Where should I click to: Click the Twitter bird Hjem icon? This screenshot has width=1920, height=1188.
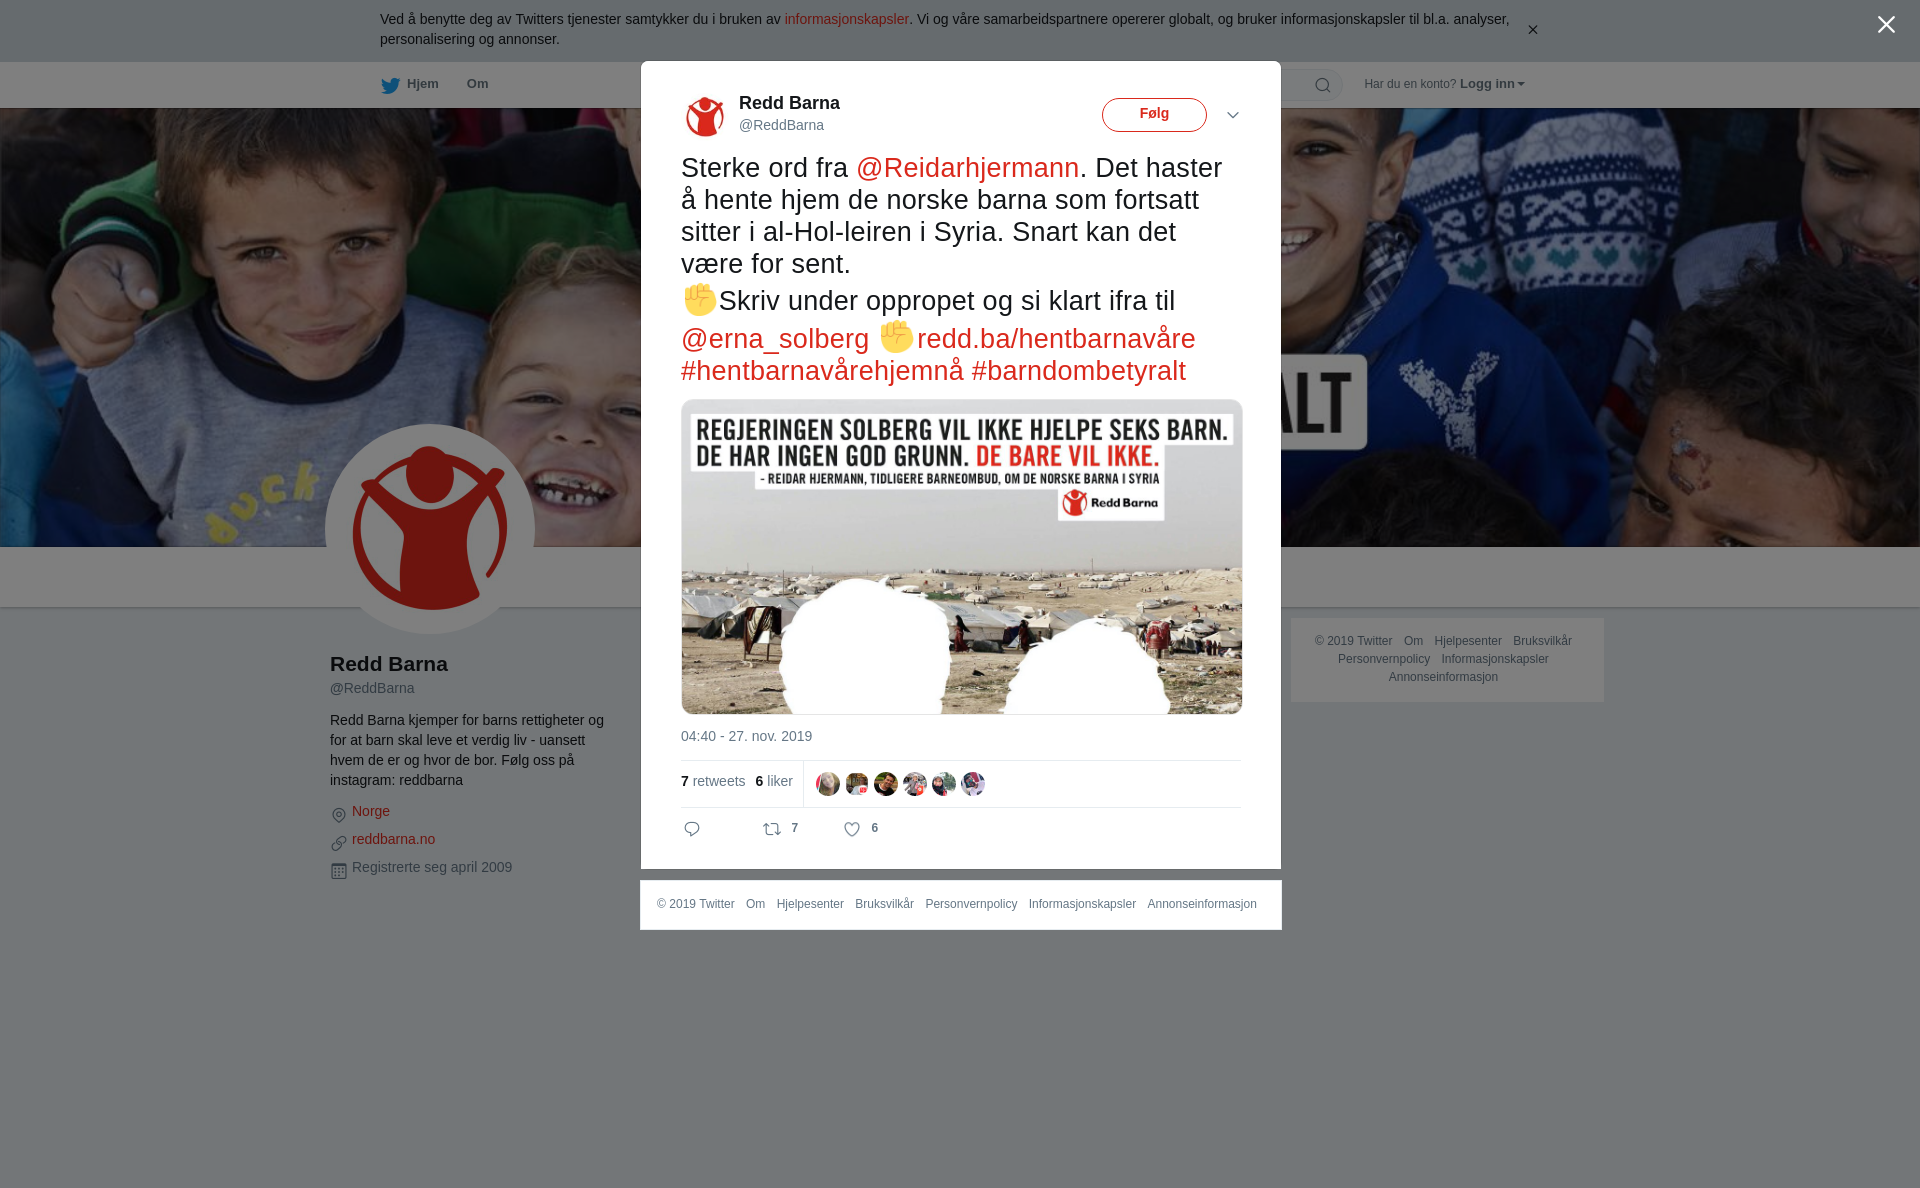[390, 85]
